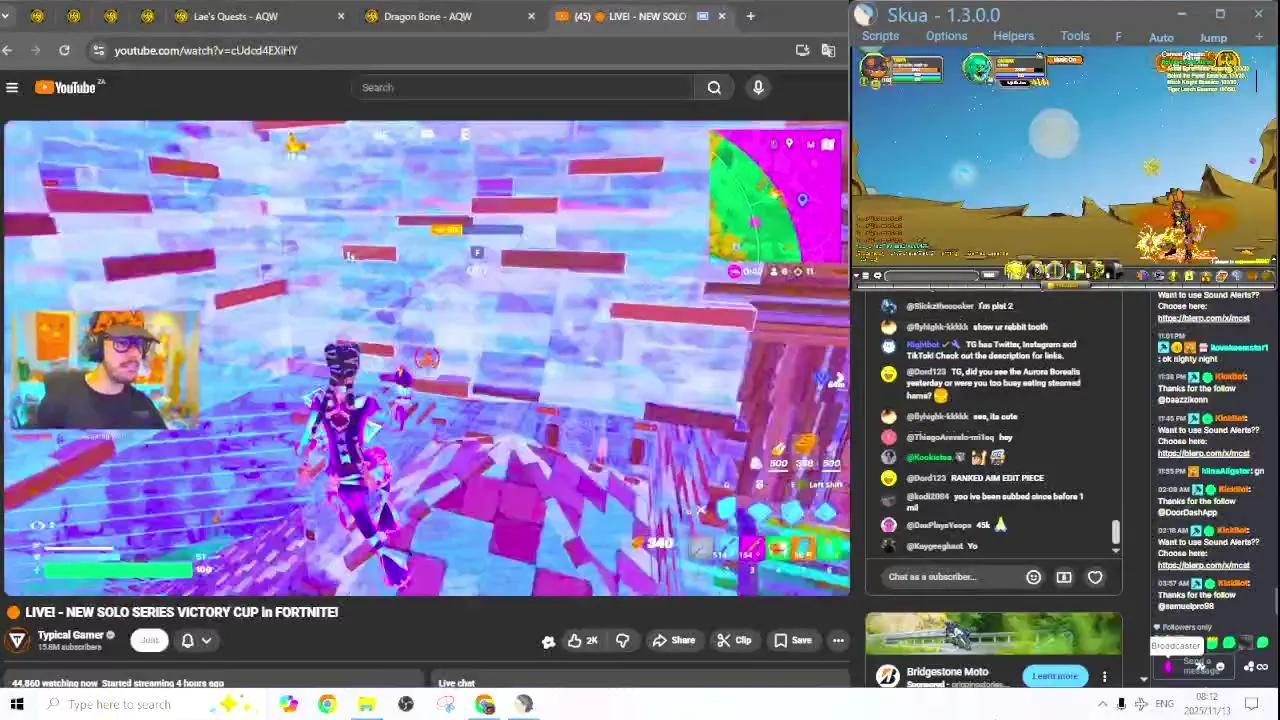Image resolution: width=1280 pixels, height=720 pixels.
Task: Click the Fortnite live video player
Action: (x=427, y=358)
